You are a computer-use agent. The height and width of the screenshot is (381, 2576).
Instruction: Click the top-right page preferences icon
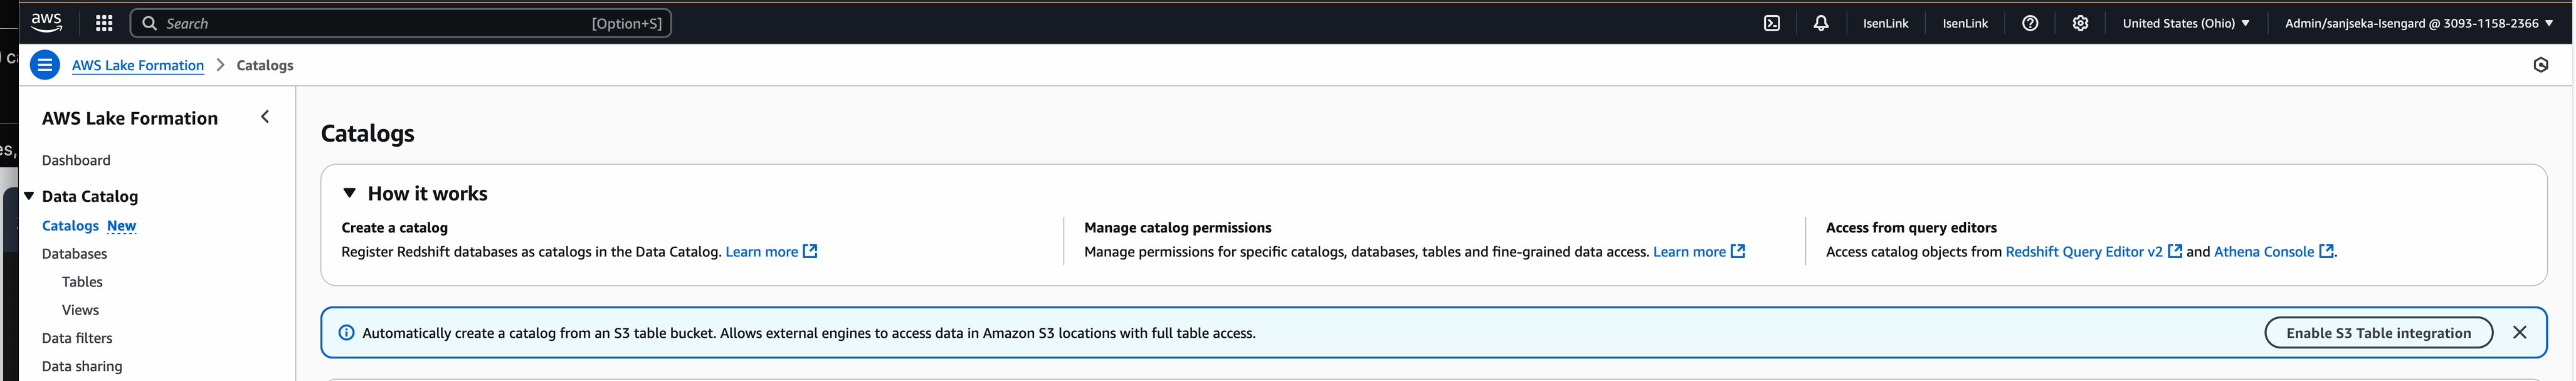[x=2540, y=65]
